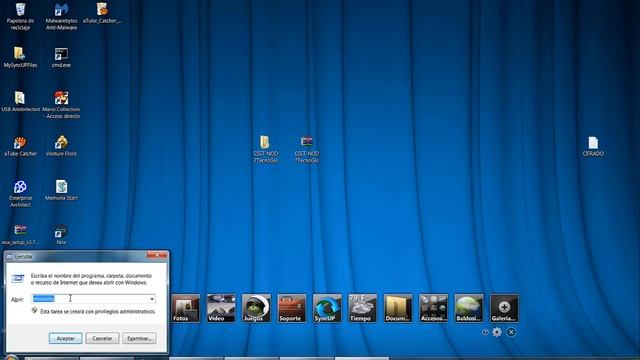Dismiss the dialog with Cancelar
Image resolution: width=640 pixels, height=360 pixels.
[x=102, y=338]
